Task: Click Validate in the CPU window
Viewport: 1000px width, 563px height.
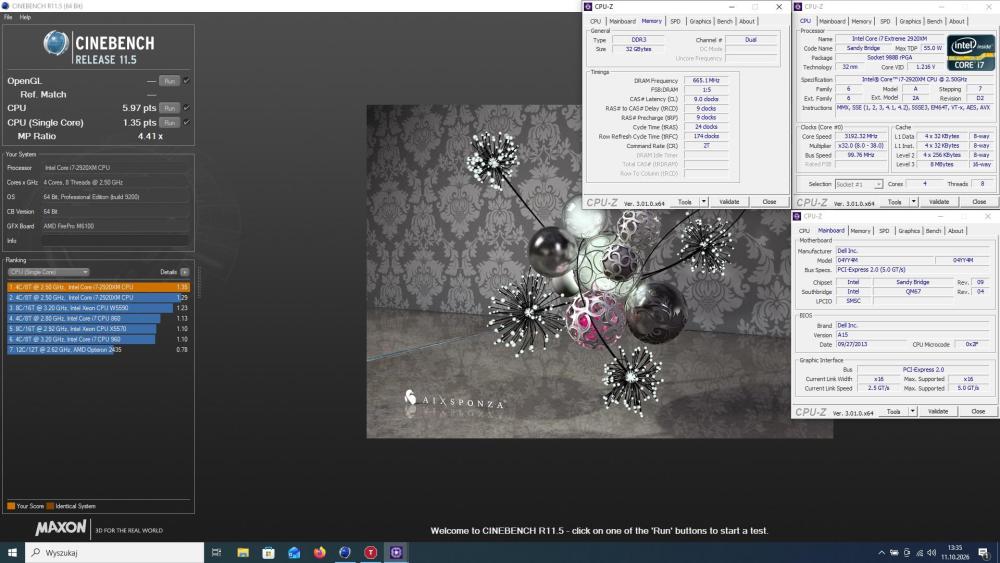Action: point(939,201)
